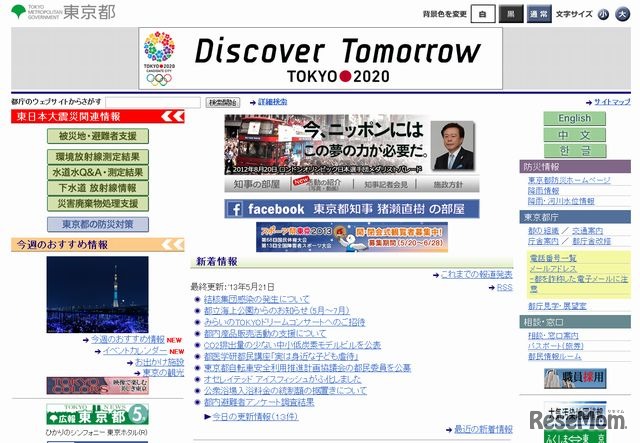The image size is (640, 443).
Task: Open the TOKYO COLORS banner
Action: (x=98, y=386)
